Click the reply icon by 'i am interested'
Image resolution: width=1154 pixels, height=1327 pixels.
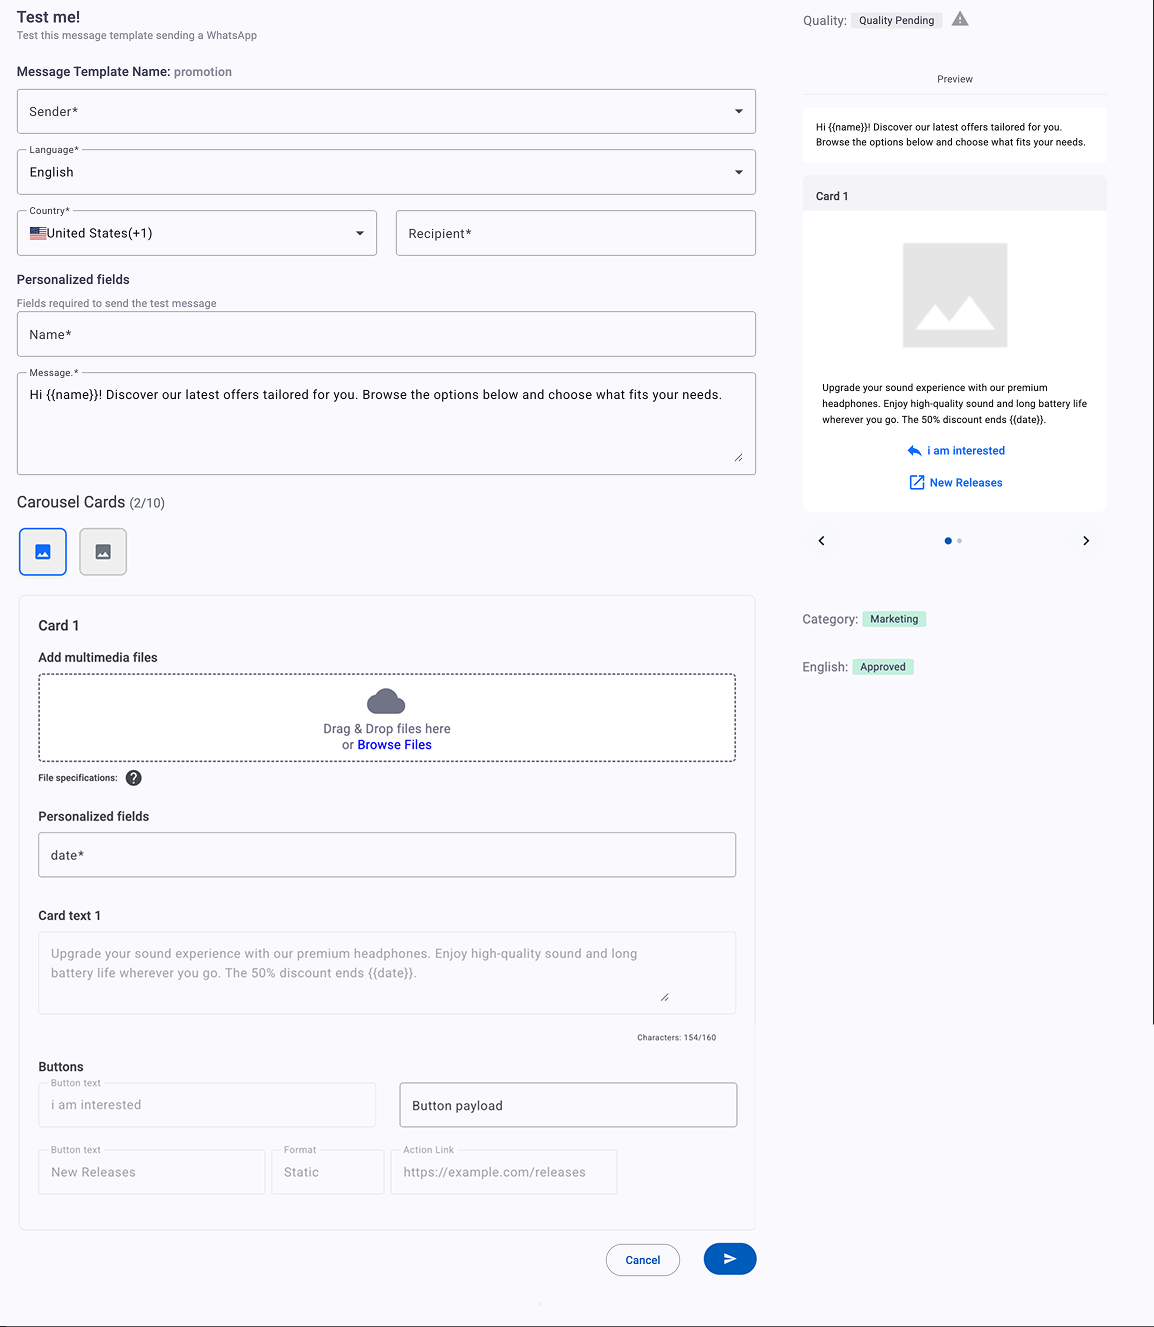(x=914, y=451)
